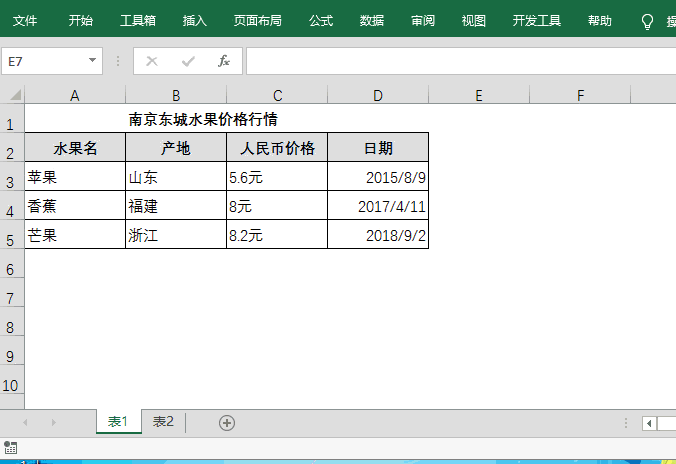Screen dimensions: 676x464
Task: Click the next sheet navigation arrow
Action: tap(53, 423)
